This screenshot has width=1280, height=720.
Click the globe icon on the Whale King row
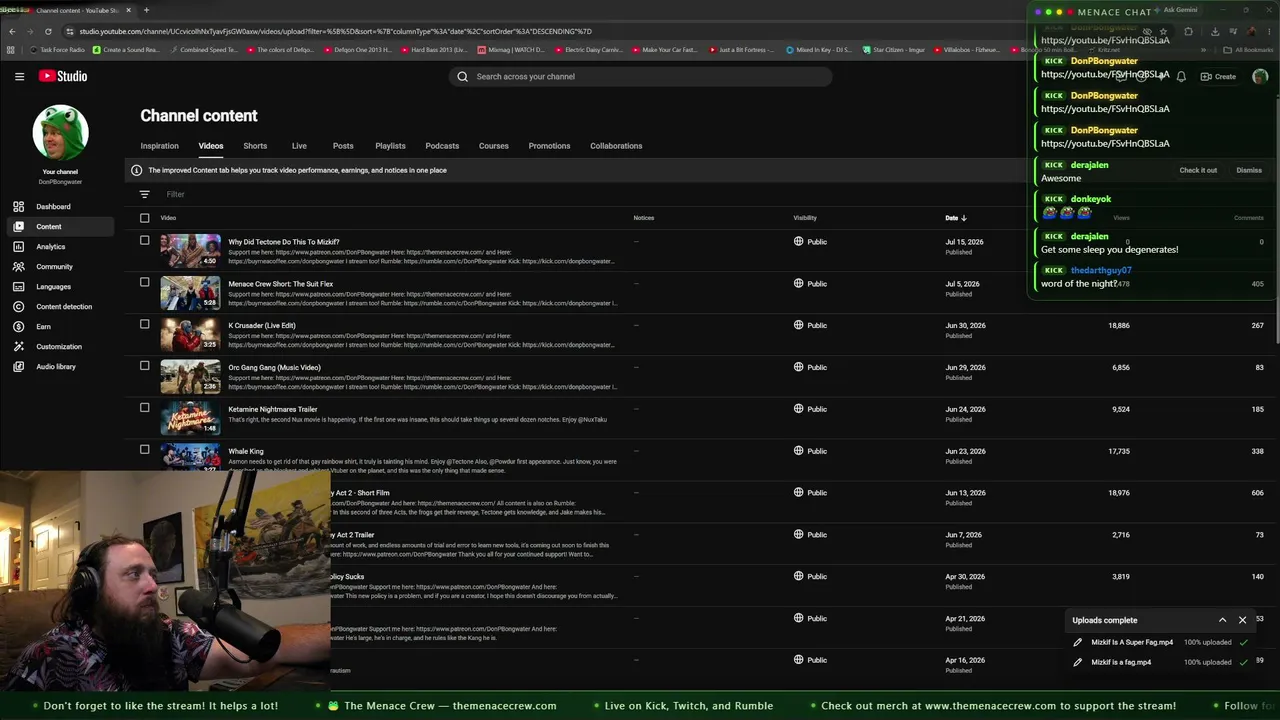pos(798,451)
